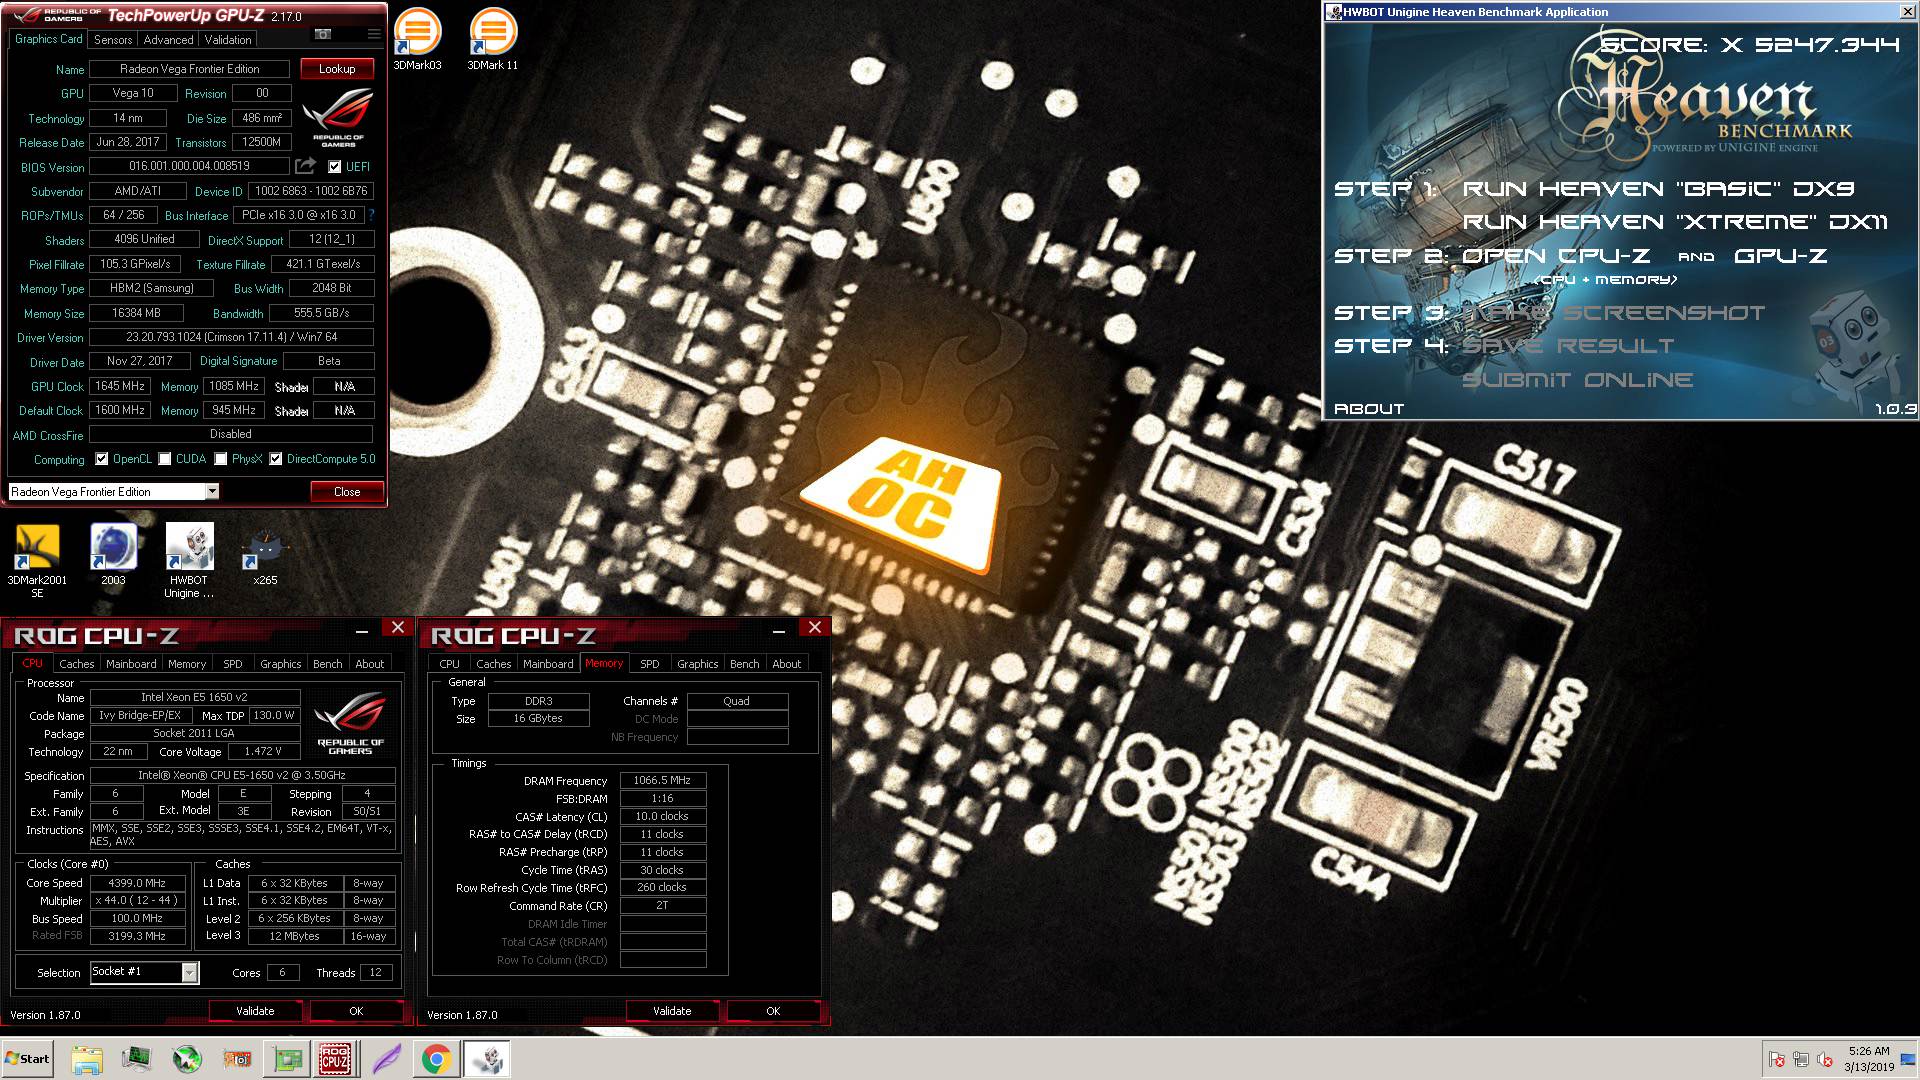Open the 3DMark03 desktop shortcut

click(x=417, y=40)
